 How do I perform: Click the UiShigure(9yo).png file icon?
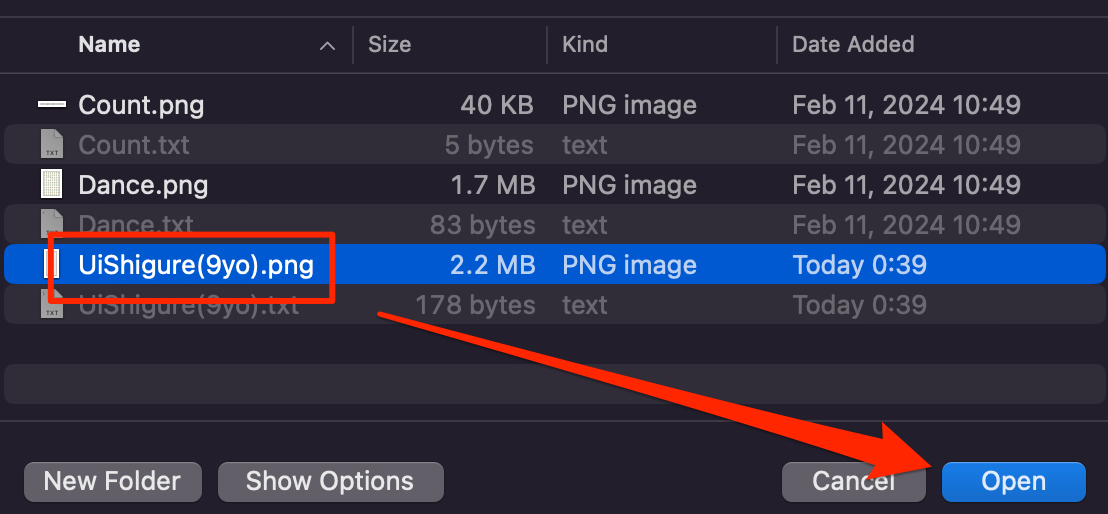[x=52, y=264]
